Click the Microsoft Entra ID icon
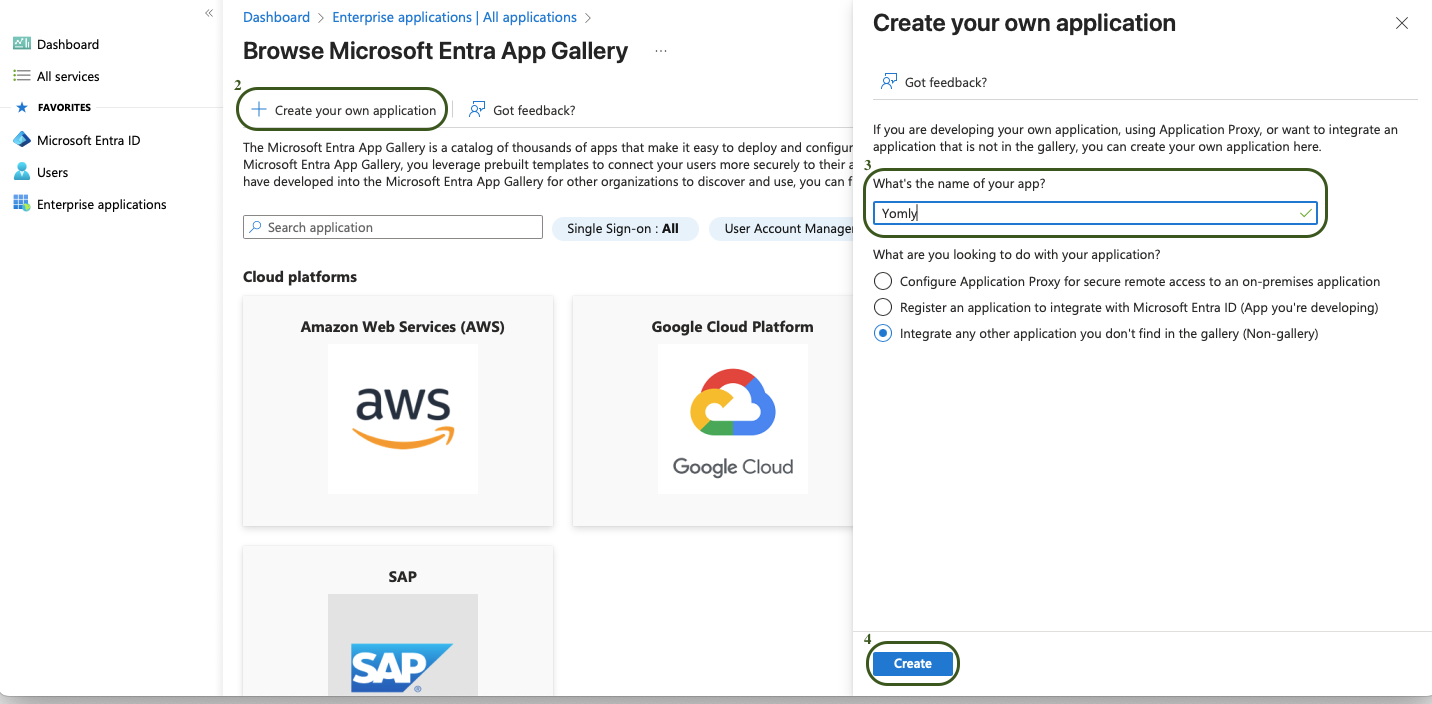The image size is (1432, 704). [21, 140]
